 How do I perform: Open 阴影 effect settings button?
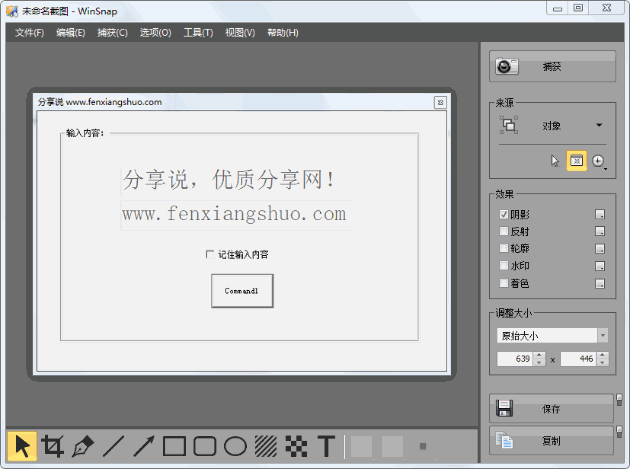coord(600,215)
